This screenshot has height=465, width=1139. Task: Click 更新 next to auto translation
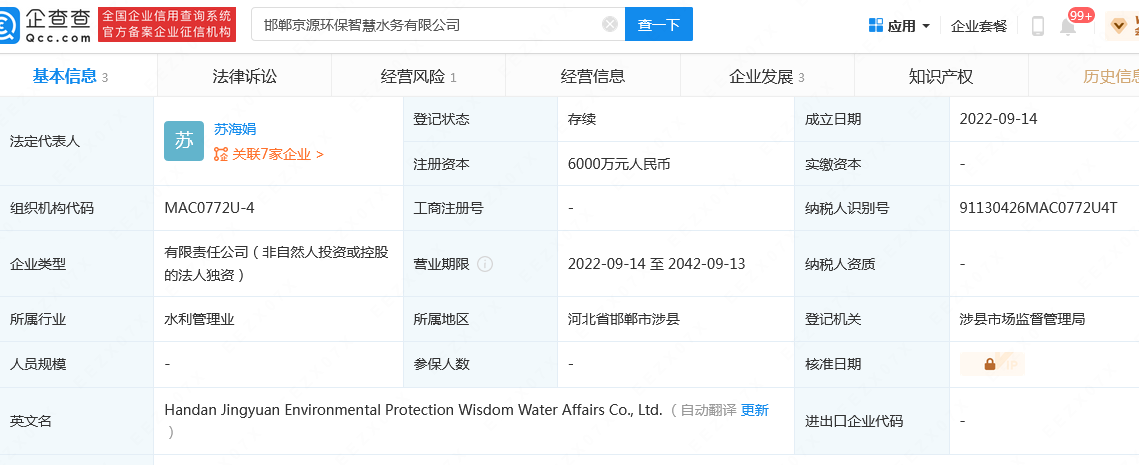coord(755,410)
